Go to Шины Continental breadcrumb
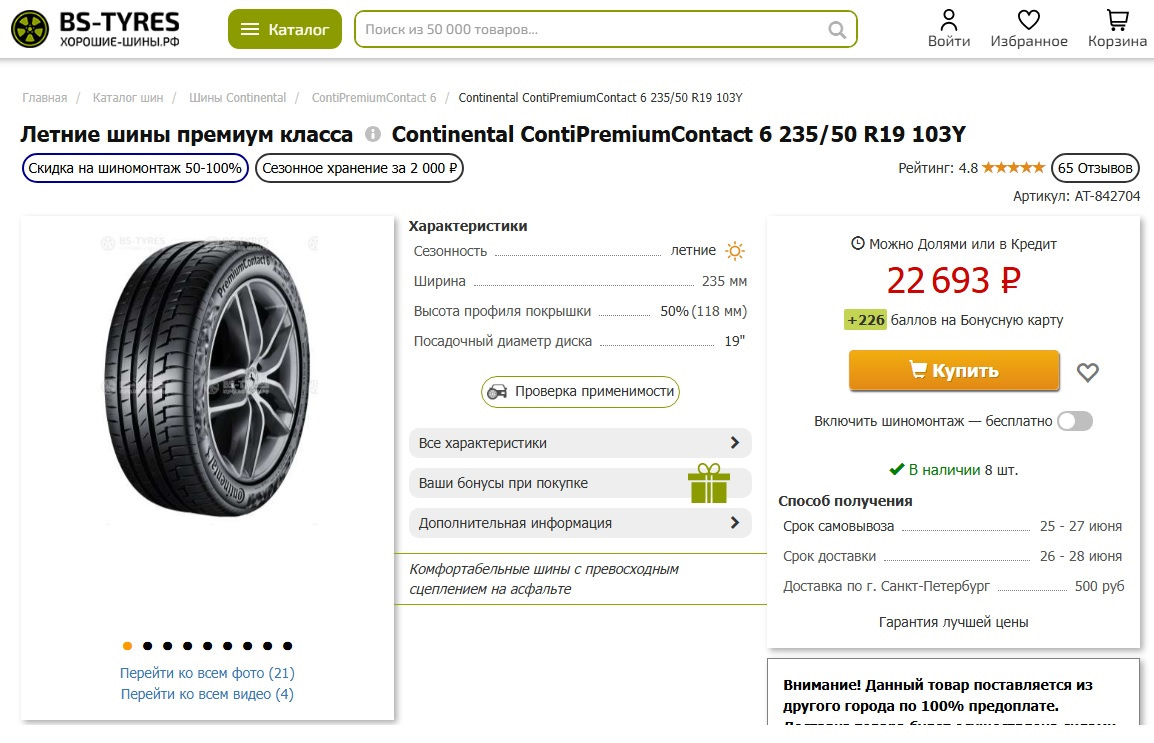Image resolution: width=1154 pixels, height=743 pixels. [x=237, y=98]
